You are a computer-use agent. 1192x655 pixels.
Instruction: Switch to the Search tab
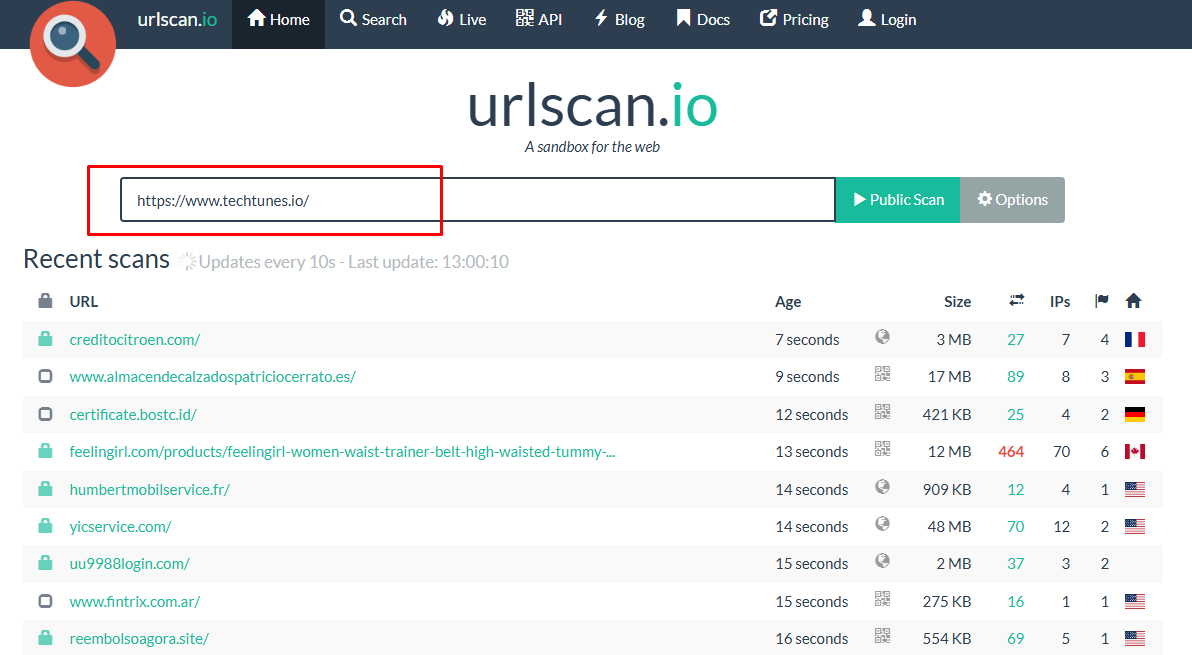coord(373,18)
